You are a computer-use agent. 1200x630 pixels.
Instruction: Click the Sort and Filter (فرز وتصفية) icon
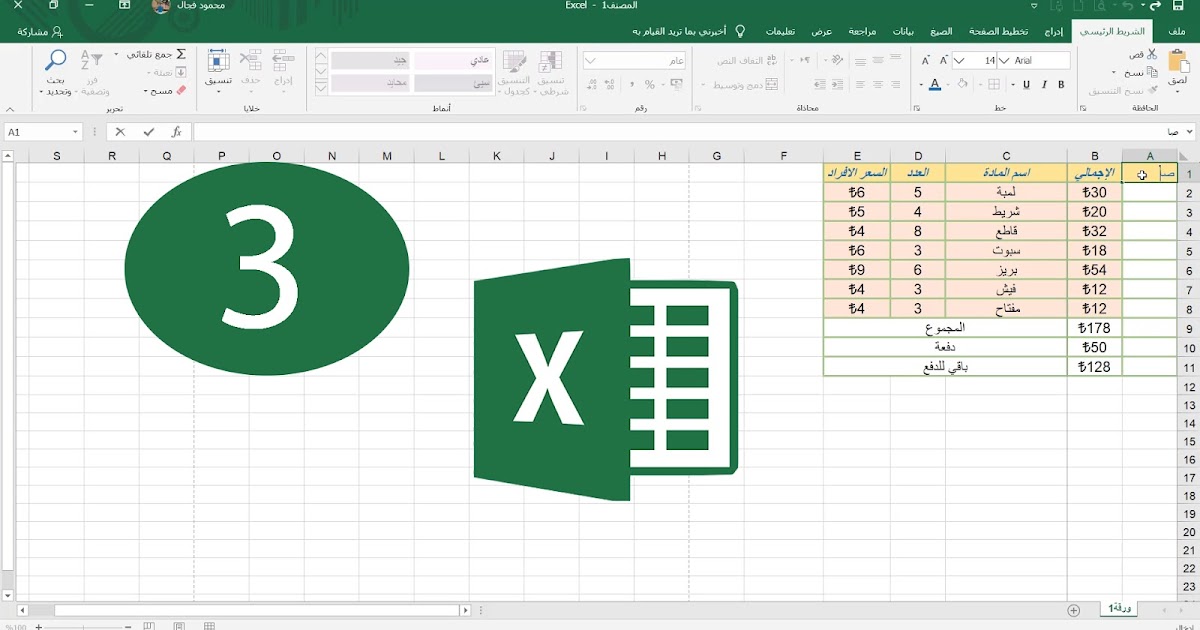91,60
